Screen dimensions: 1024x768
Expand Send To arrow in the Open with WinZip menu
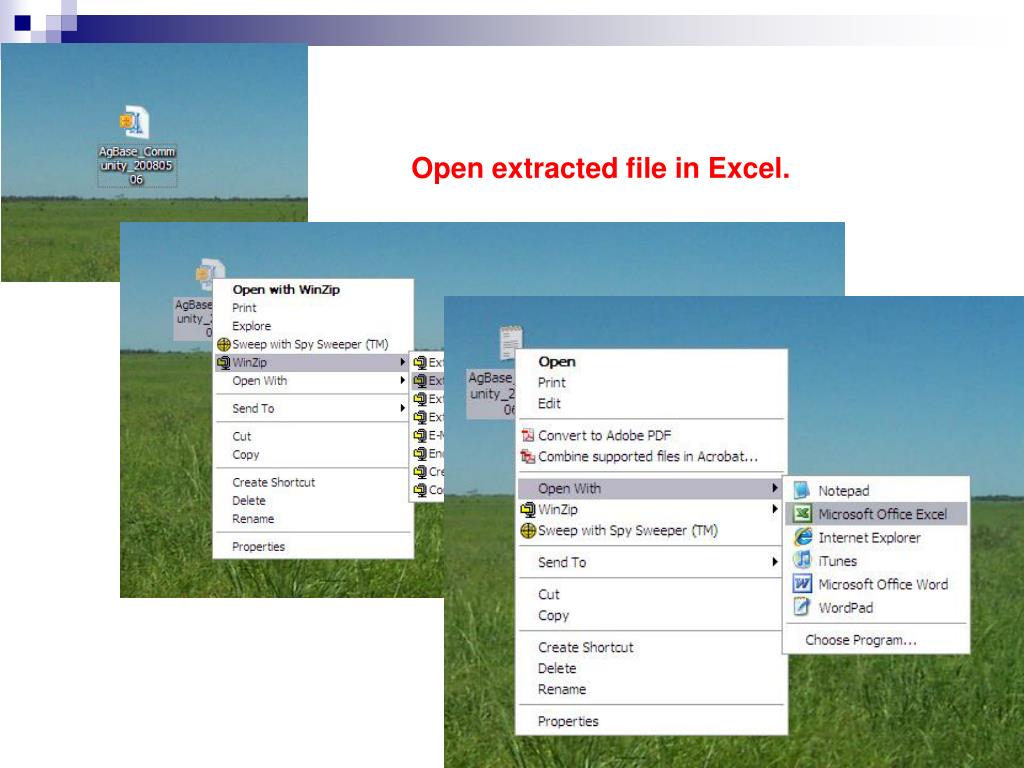pos(402,408)
